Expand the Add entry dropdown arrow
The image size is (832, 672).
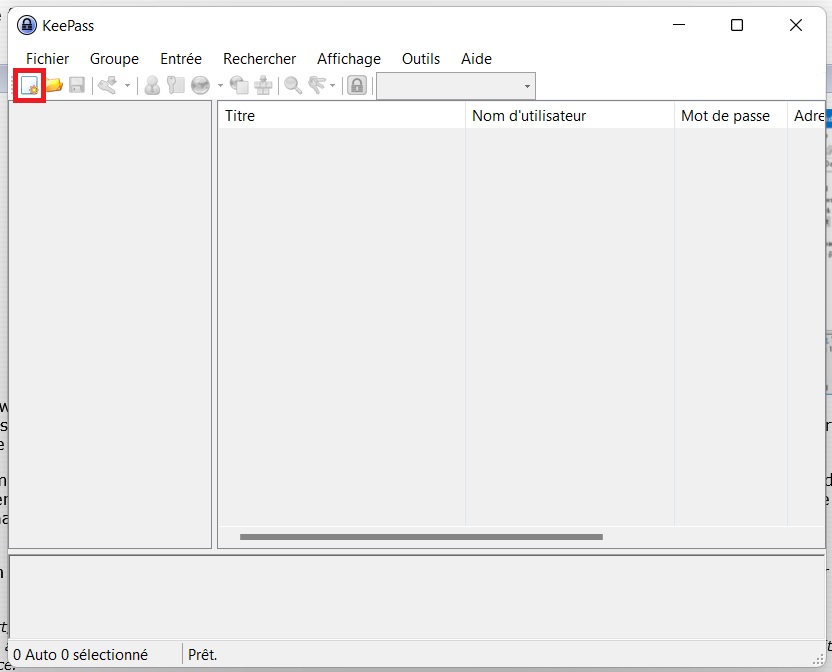(x=127, y=86)
